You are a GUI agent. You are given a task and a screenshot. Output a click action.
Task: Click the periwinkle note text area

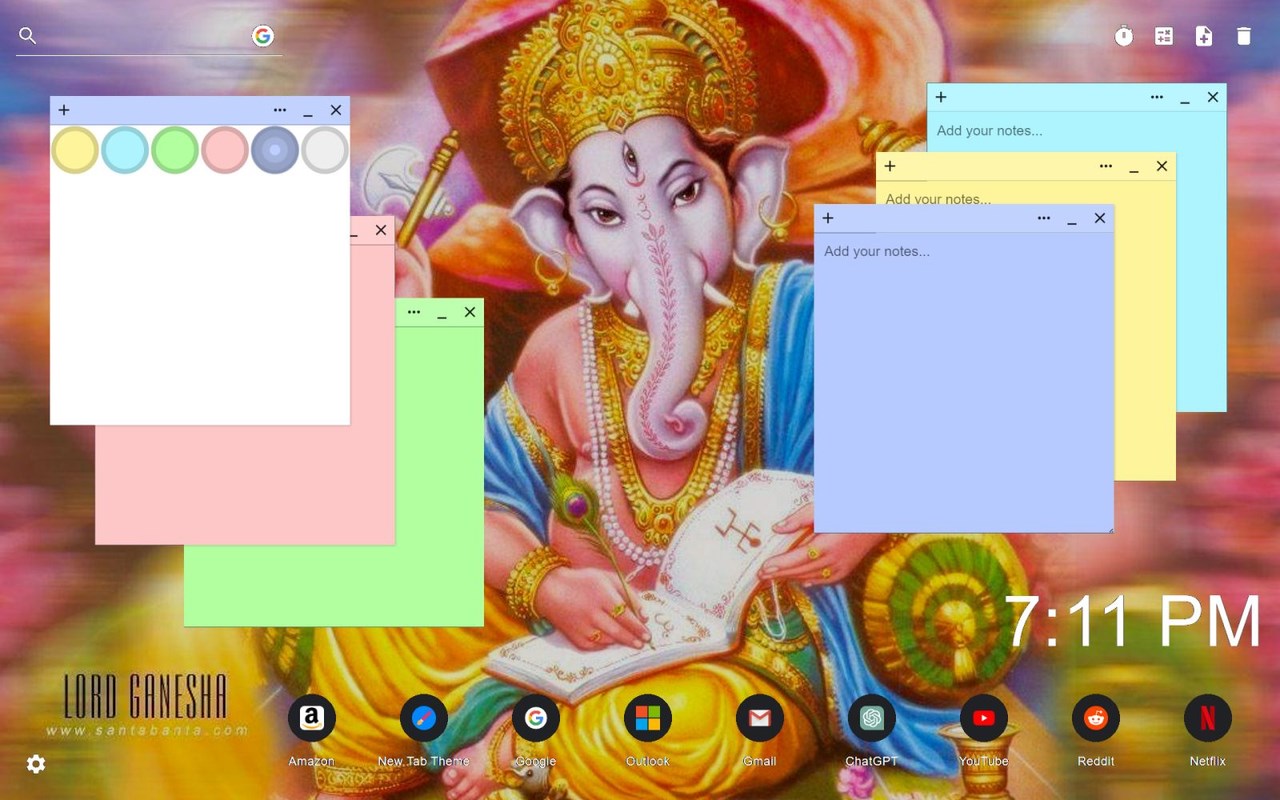[x=964, y=382]
